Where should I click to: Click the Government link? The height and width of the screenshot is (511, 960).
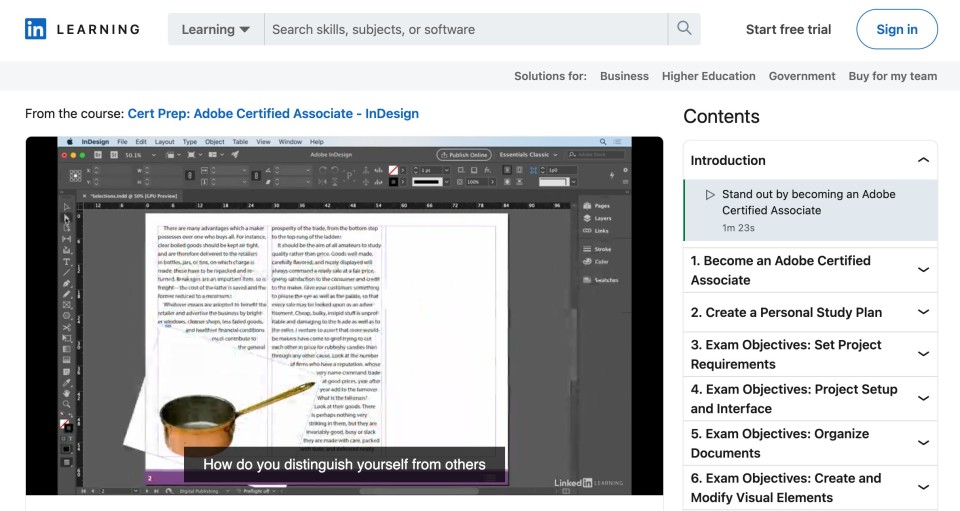pos(801,76)
